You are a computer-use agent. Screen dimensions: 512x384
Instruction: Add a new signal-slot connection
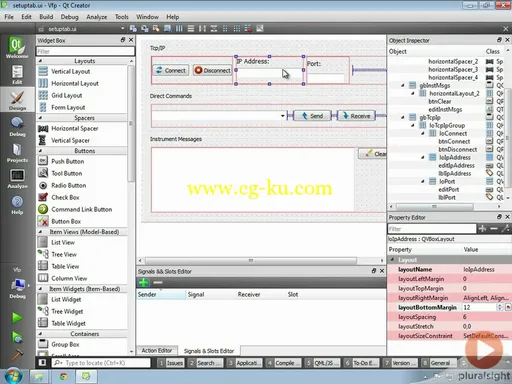tap(144, 282)
